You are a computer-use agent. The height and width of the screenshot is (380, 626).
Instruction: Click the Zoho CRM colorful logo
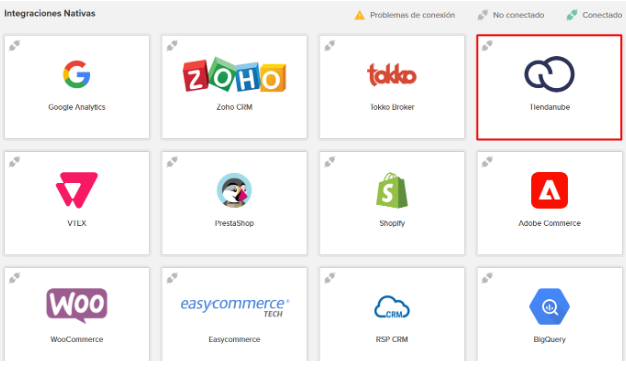234,75
